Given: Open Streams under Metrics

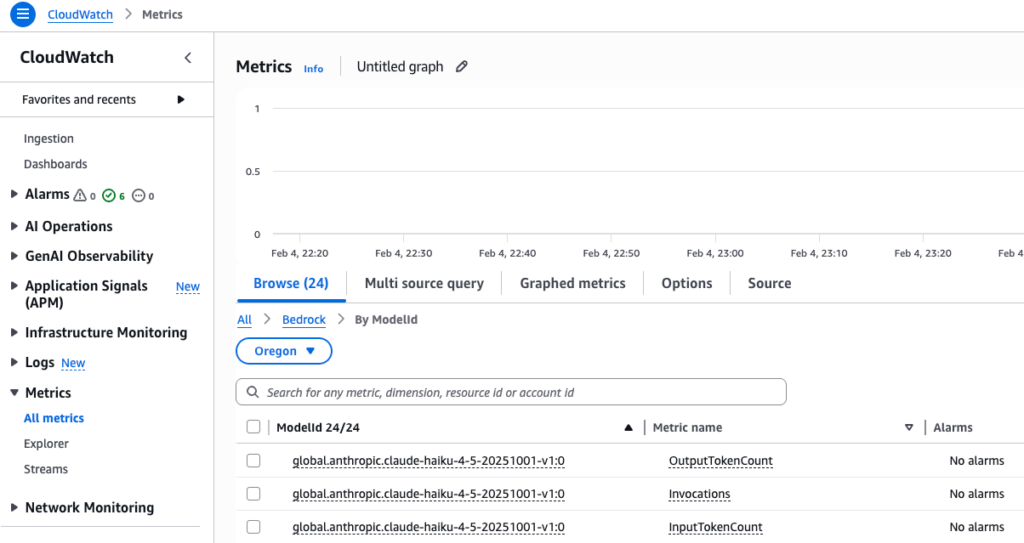Looking at the screenshot, I should (46, 469).
